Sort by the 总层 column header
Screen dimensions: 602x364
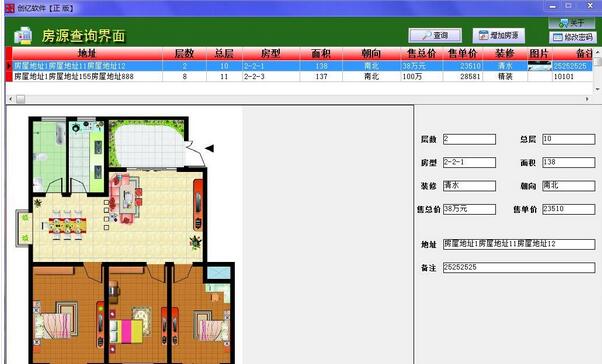pyautogui.click(x=224, y=53)
